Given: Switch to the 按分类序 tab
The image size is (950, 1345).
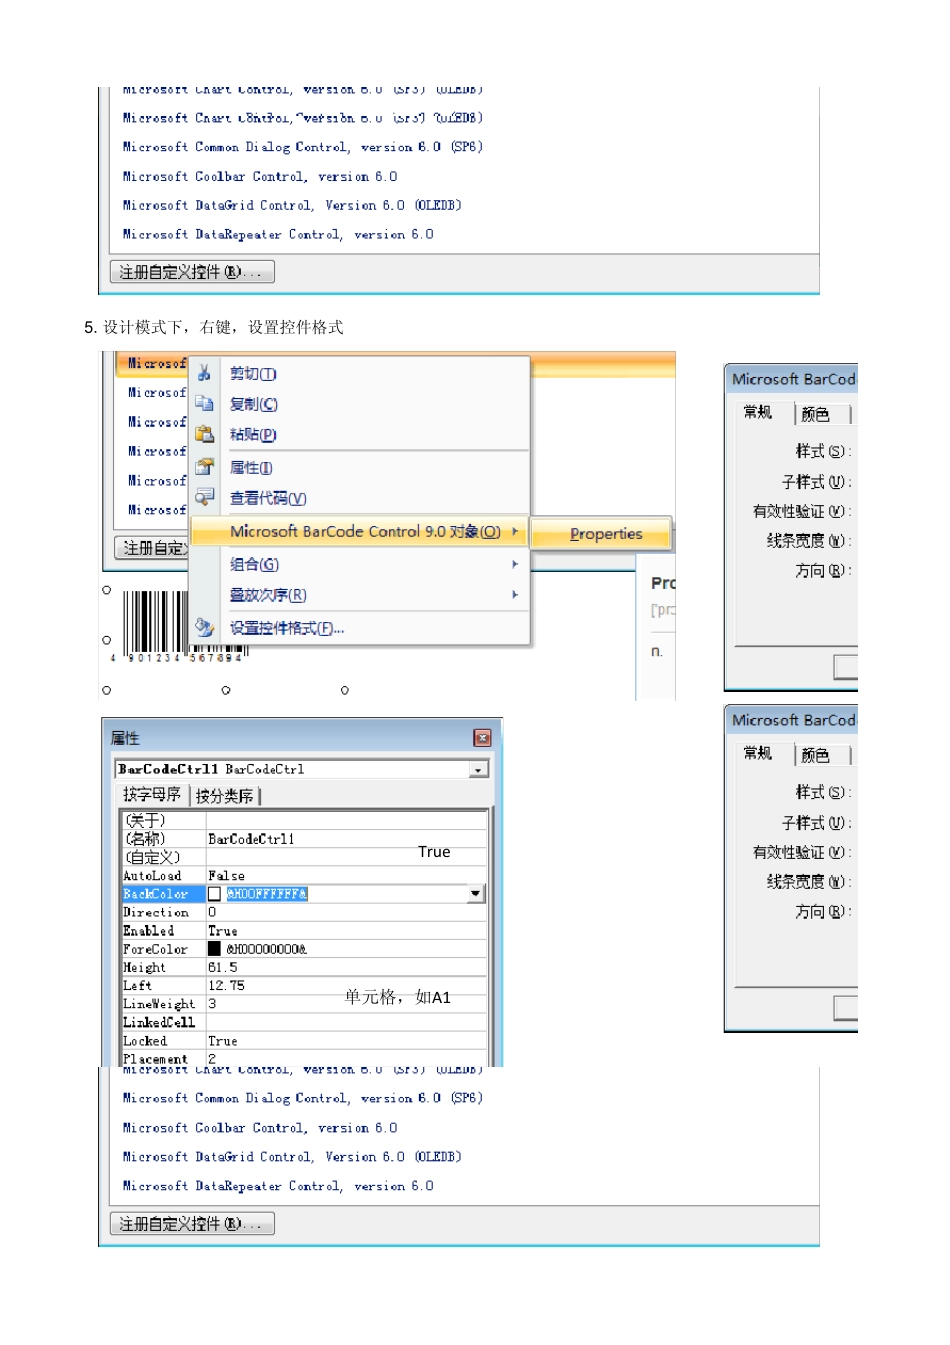Looking at the screenshot, I should point(224,796).
